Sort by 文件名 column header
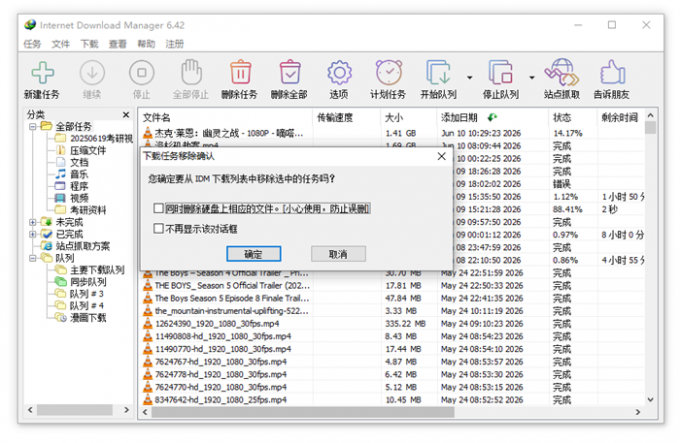 (x=226, y=117)
